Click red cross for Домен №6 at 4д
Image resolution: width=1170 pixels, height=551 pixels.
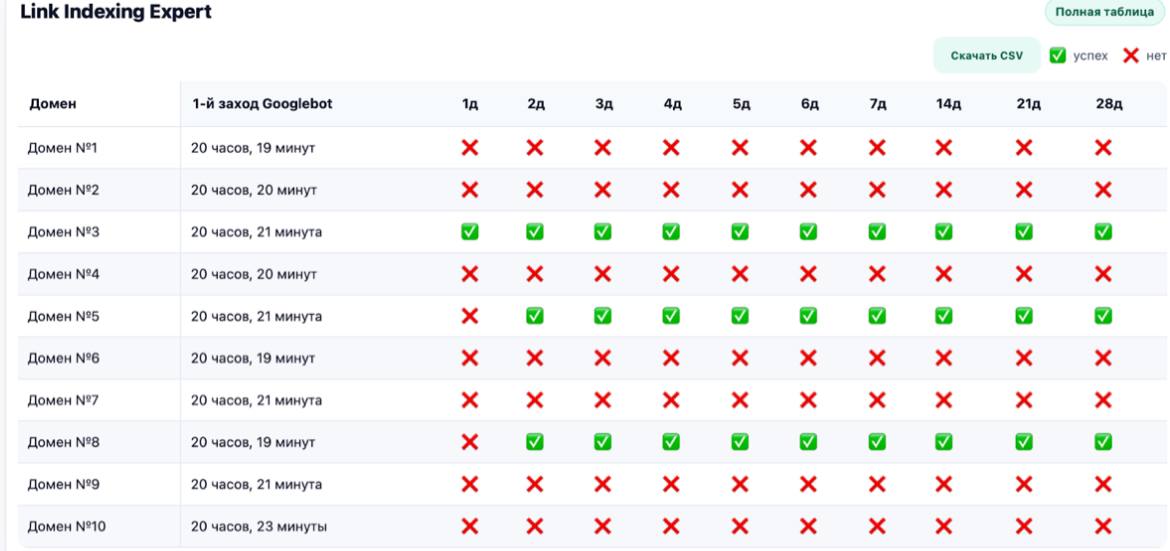pyautogui.click(x=672, y=358)
